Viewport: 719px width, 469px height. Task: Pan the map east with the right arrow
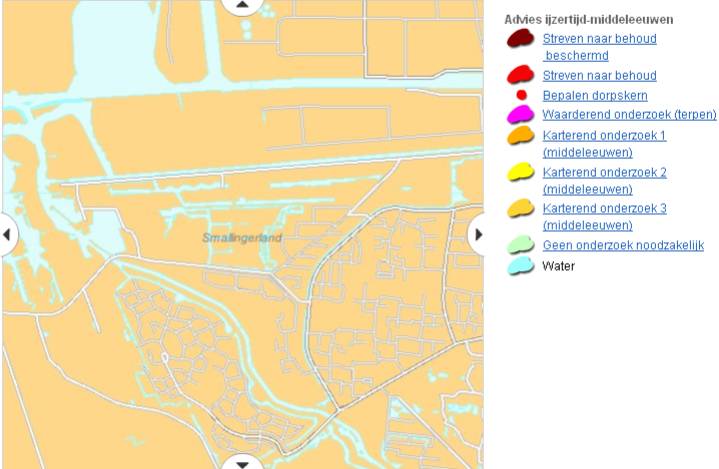477,234
